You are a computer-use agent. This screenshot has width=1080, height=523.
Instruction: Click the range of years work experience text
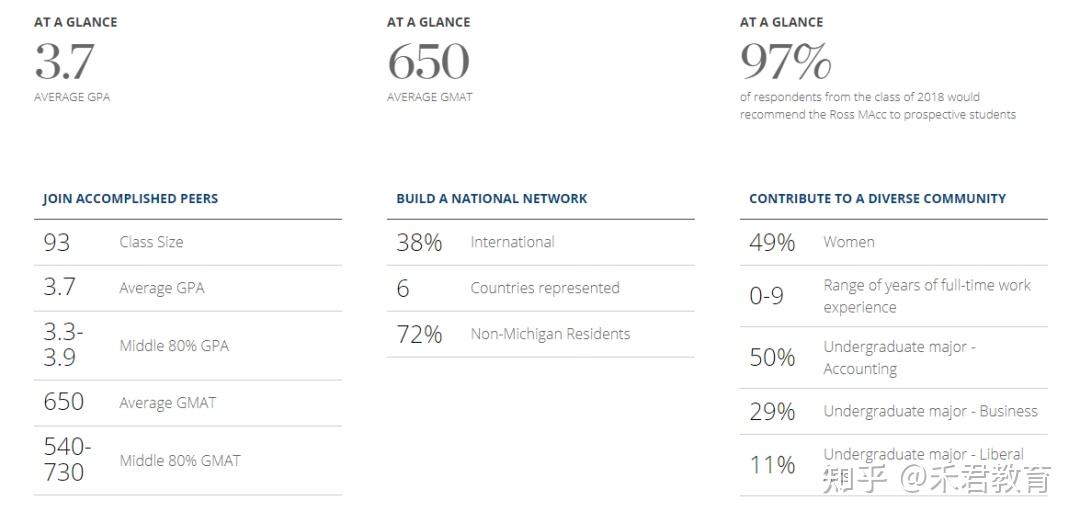[x=926, y=296]
